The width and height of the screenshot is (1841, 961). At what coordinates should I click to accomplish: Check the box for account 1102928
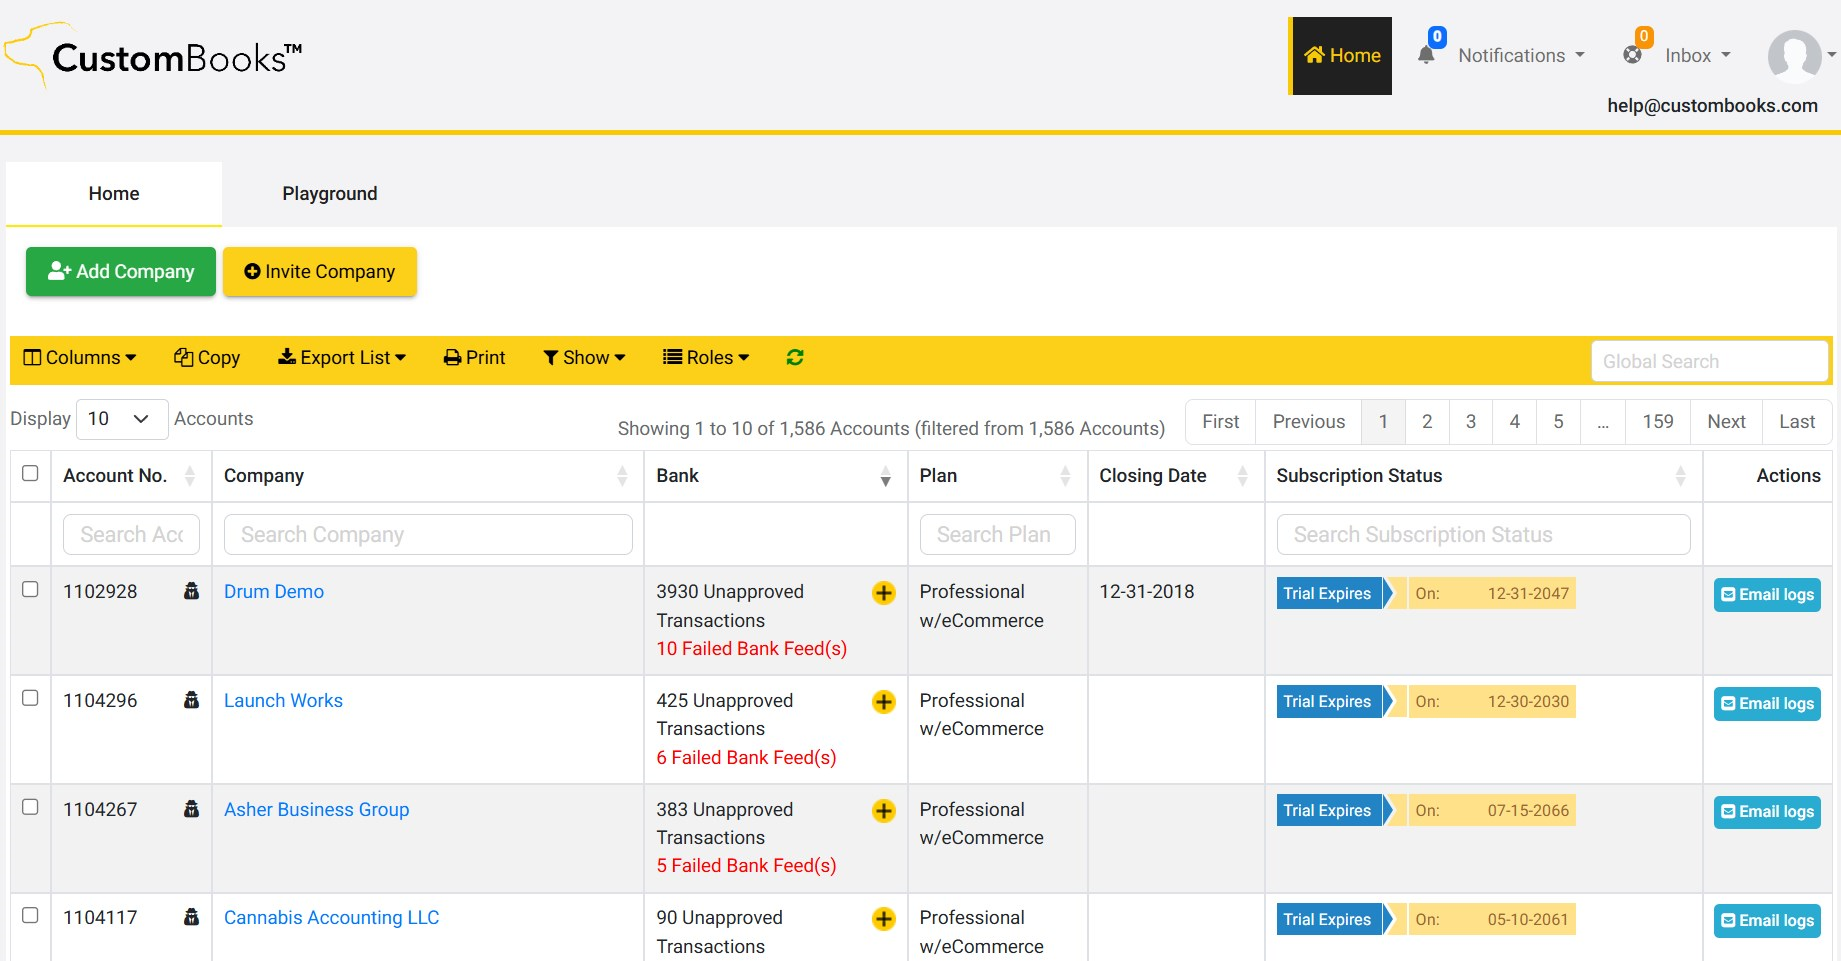(x=30, y=590)
